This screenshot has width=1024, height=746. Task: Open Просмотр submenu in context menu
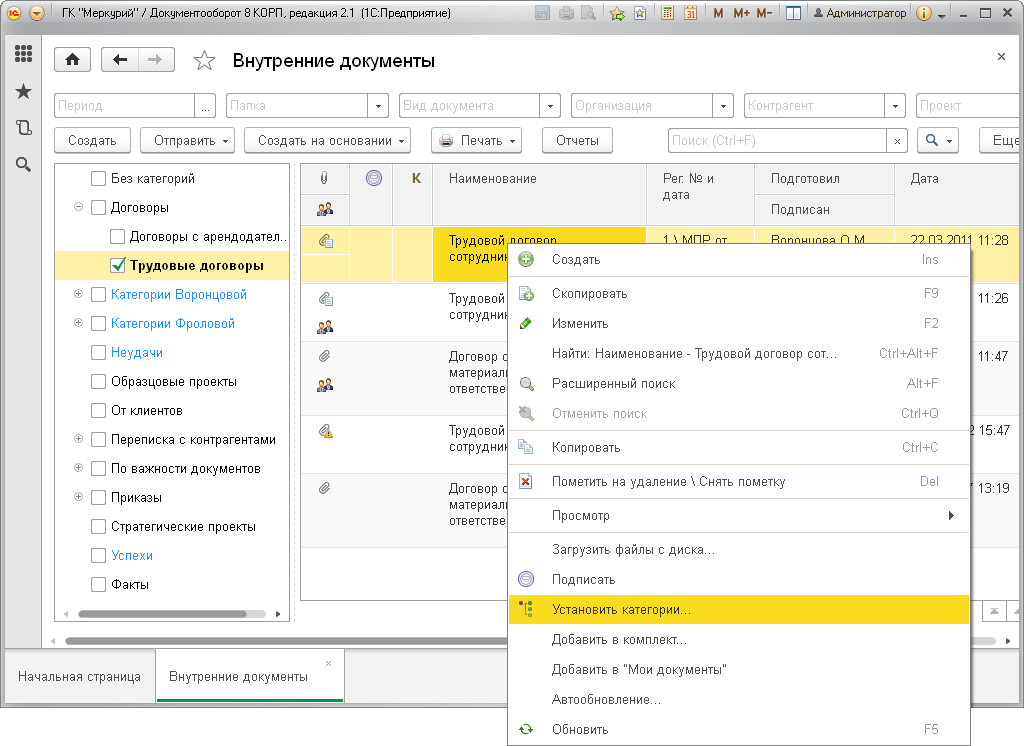click(739, 515)
